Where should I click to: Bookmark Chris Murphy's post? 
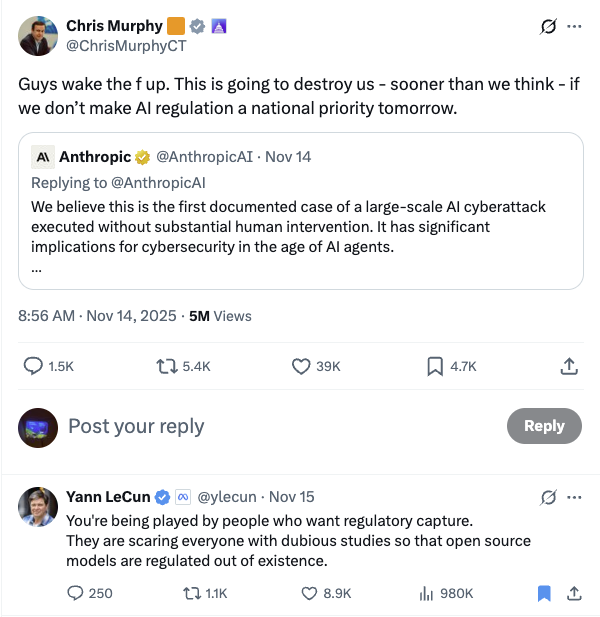tap(435, 367)
